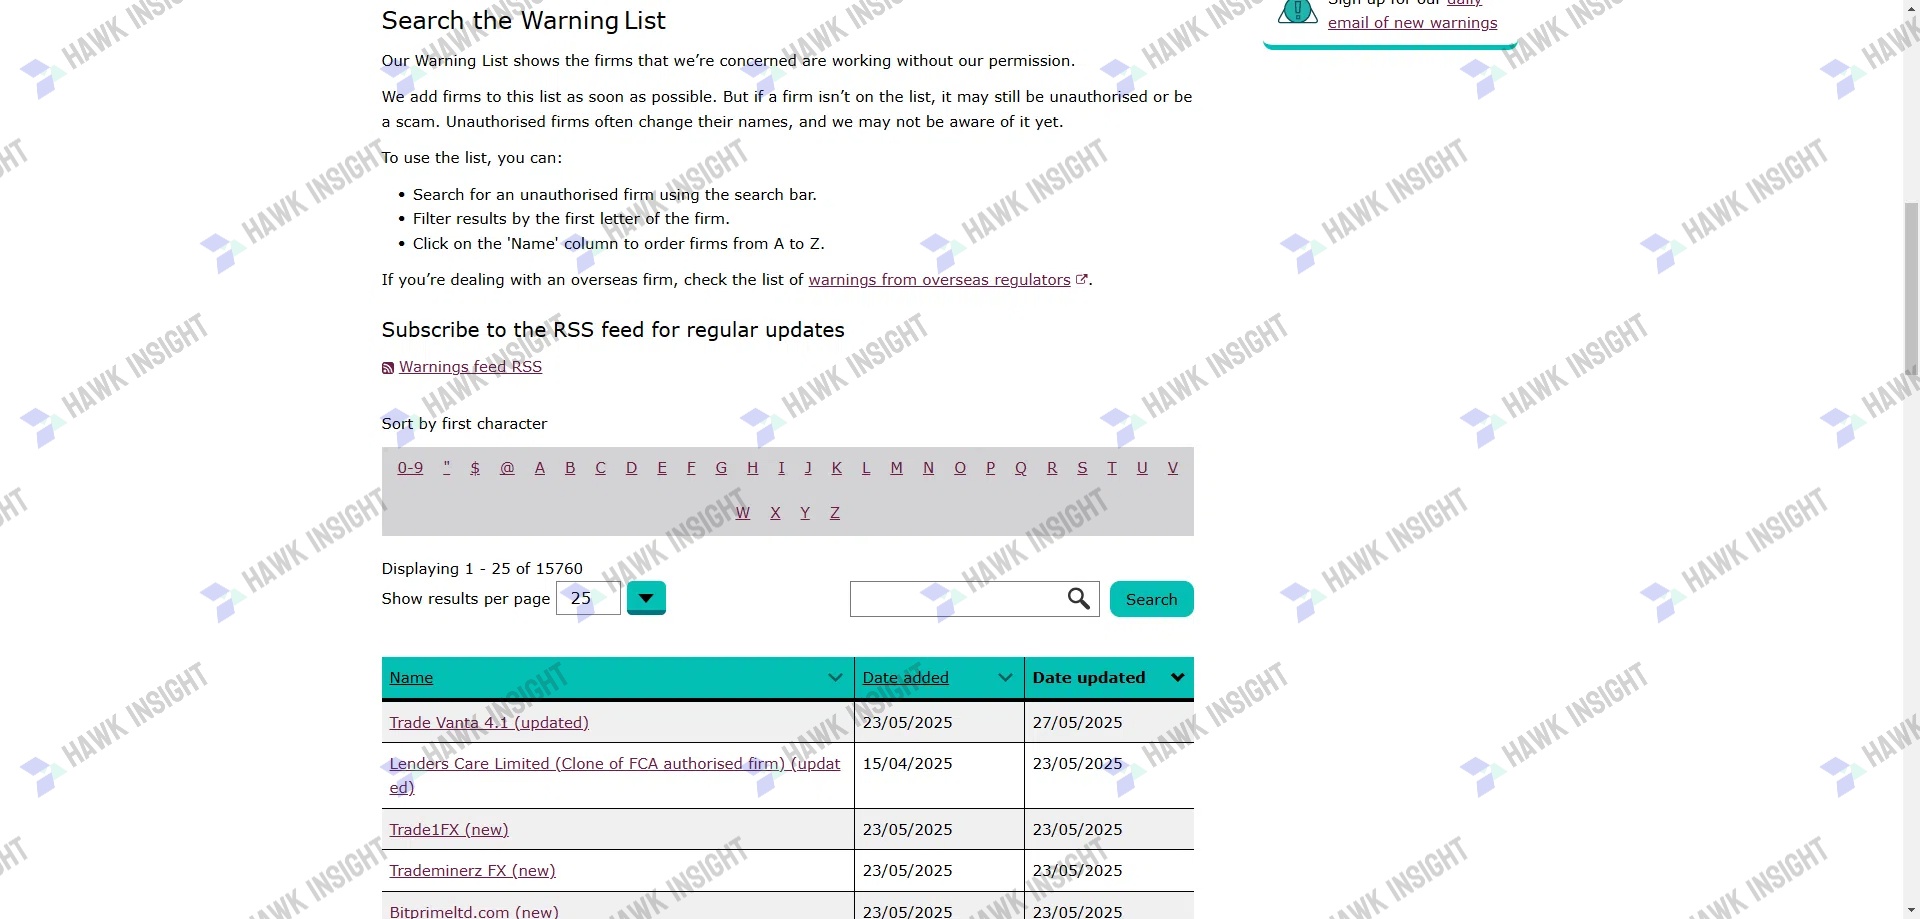Open warnings from overseas regulators link
Screen dimensions: 1920x919
(x=940, y=280)
